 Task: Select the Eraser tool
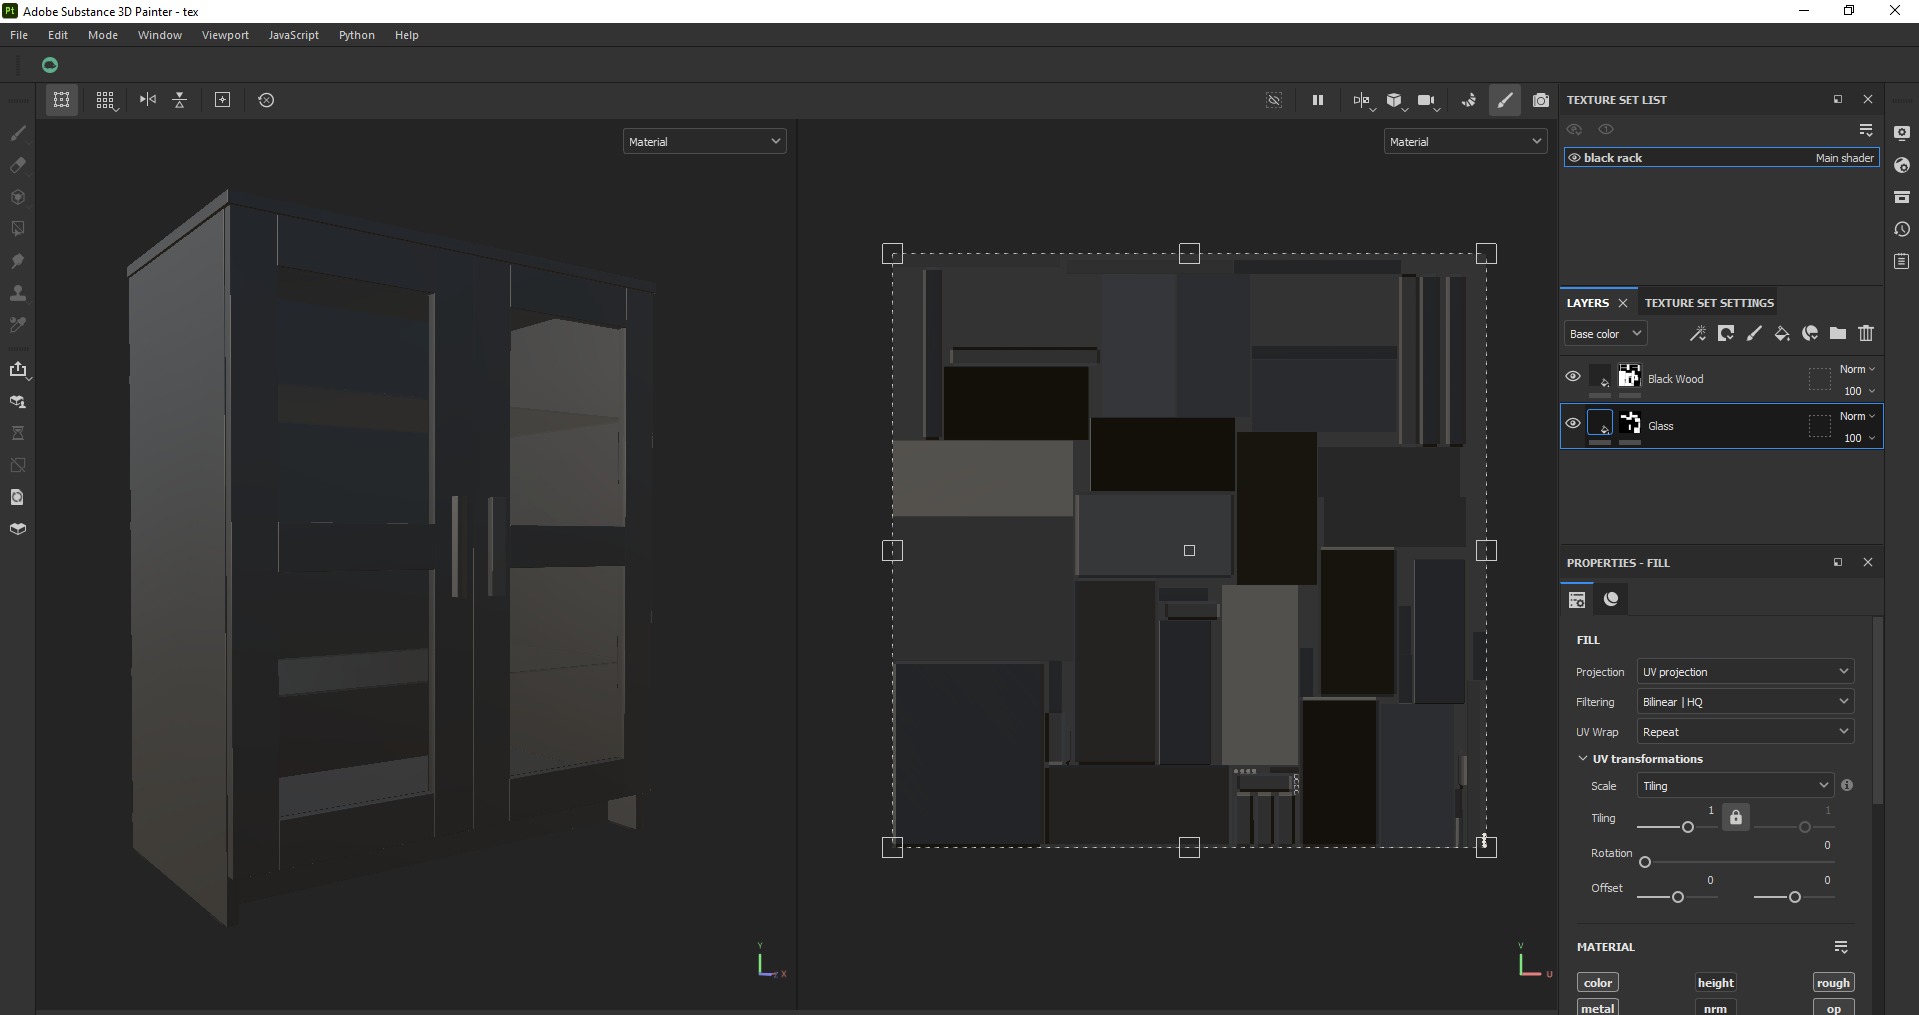pos(17,165)
